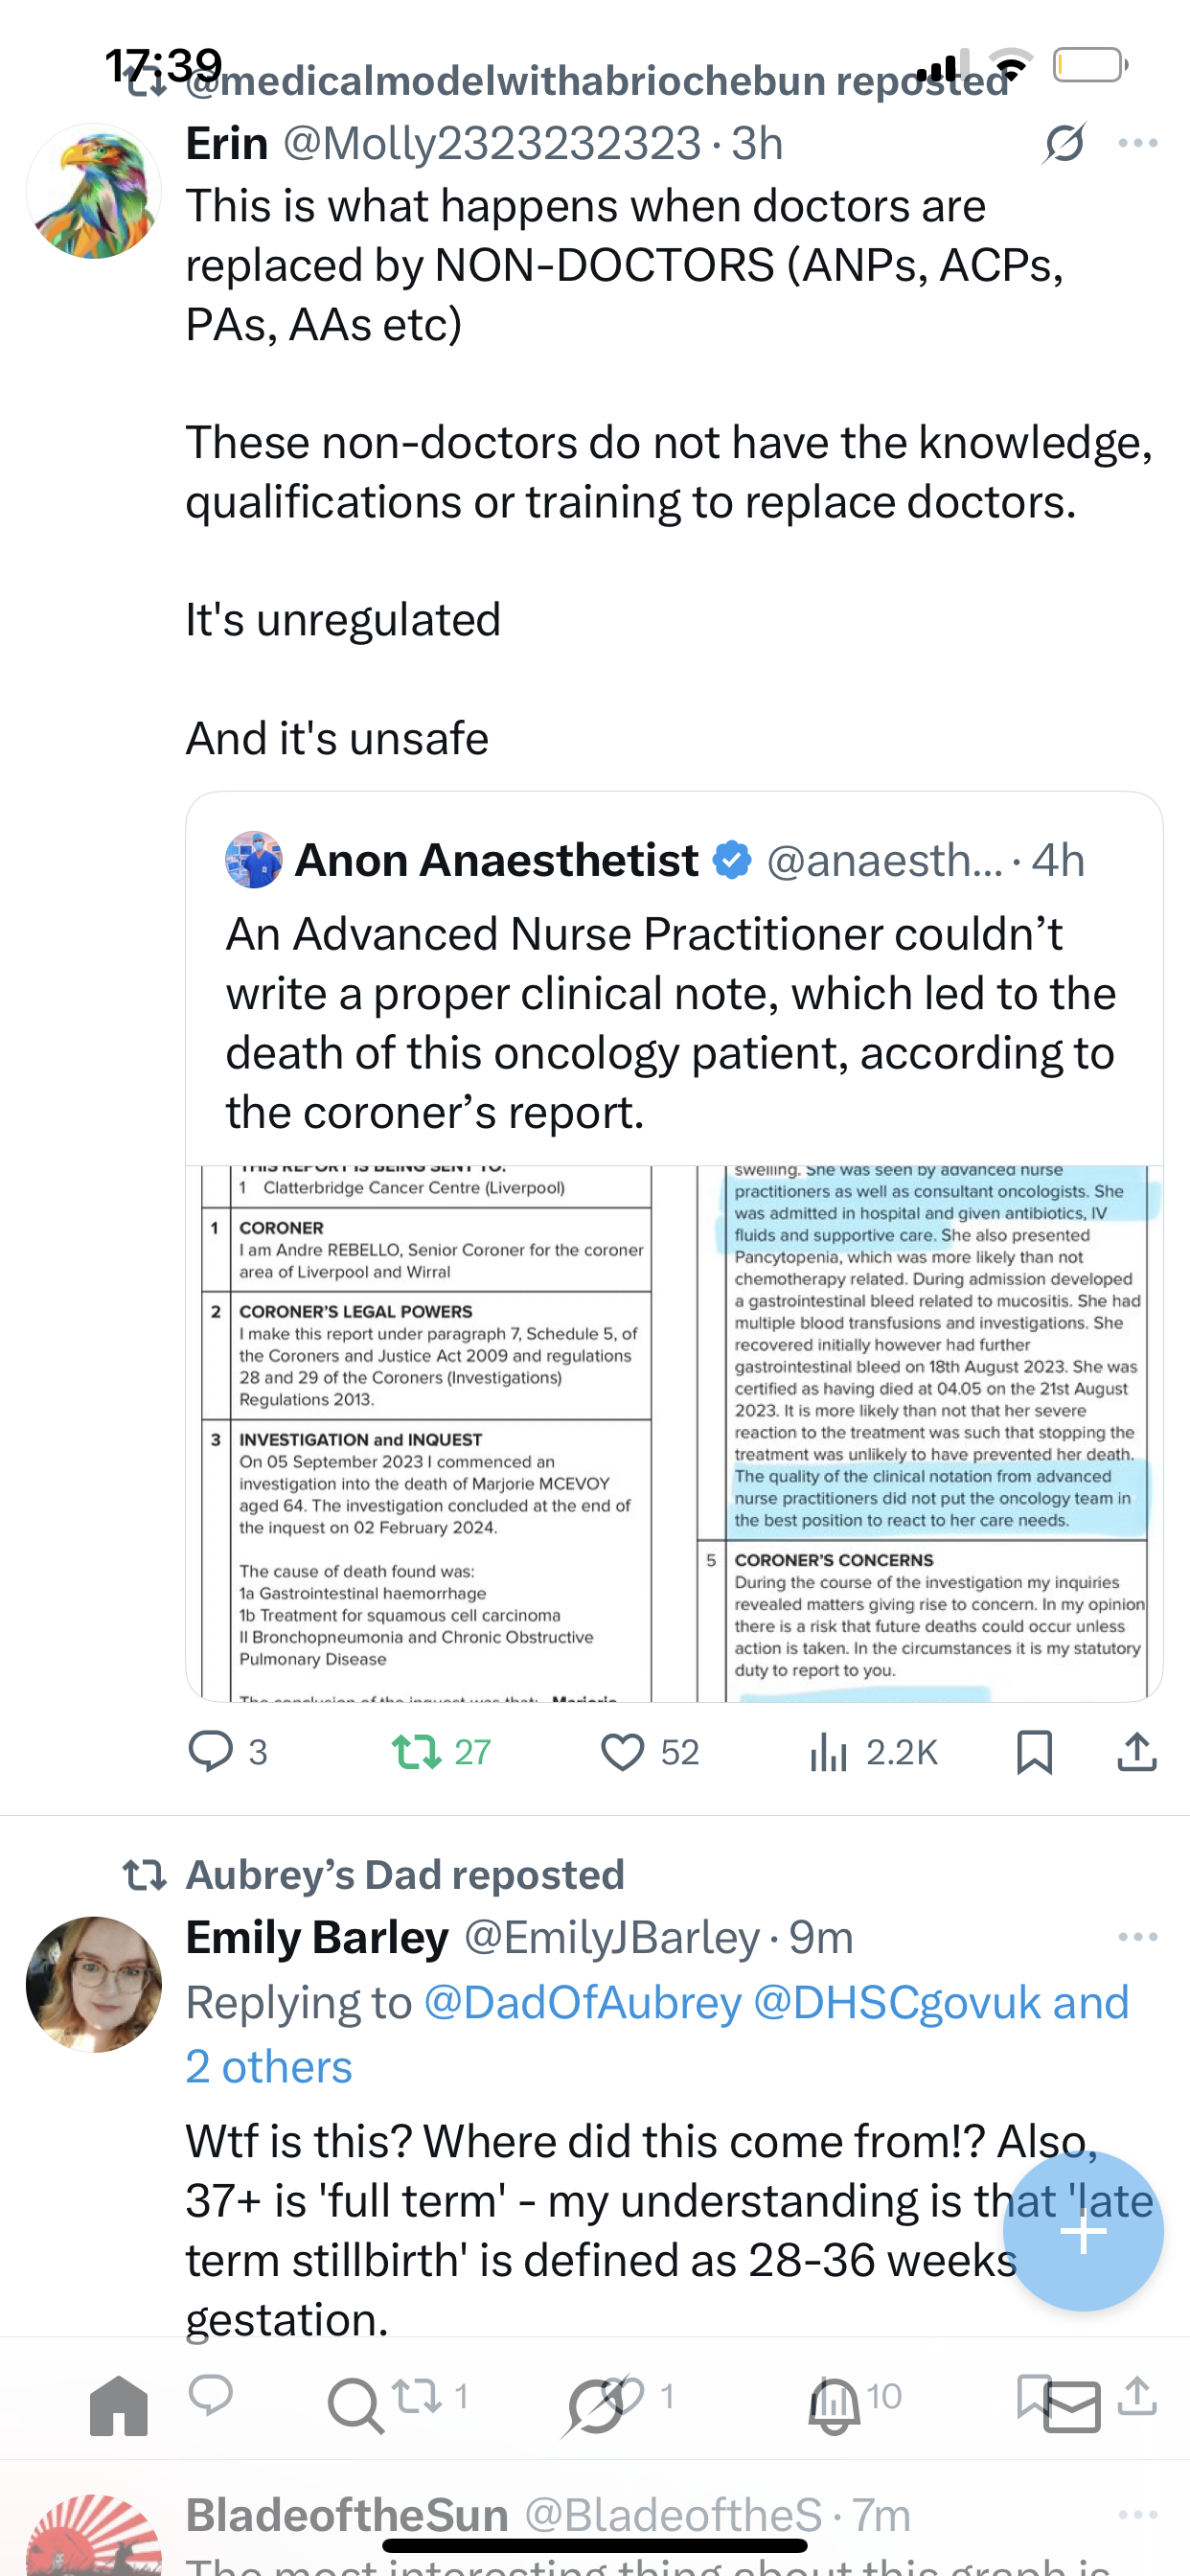Open @DadOfAubrey mention link
Image resolution: width=1190 pixels, height=2576 pixels.
click(583, 2002)
